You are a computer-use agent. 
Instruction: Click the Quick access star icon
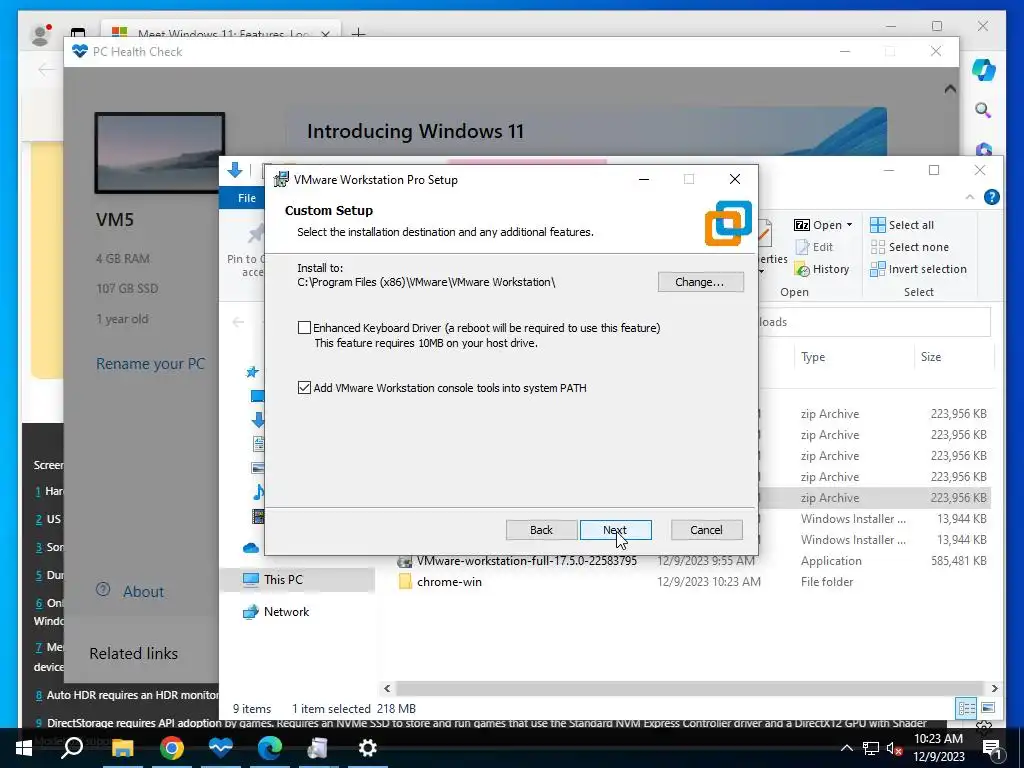(252, 372)
